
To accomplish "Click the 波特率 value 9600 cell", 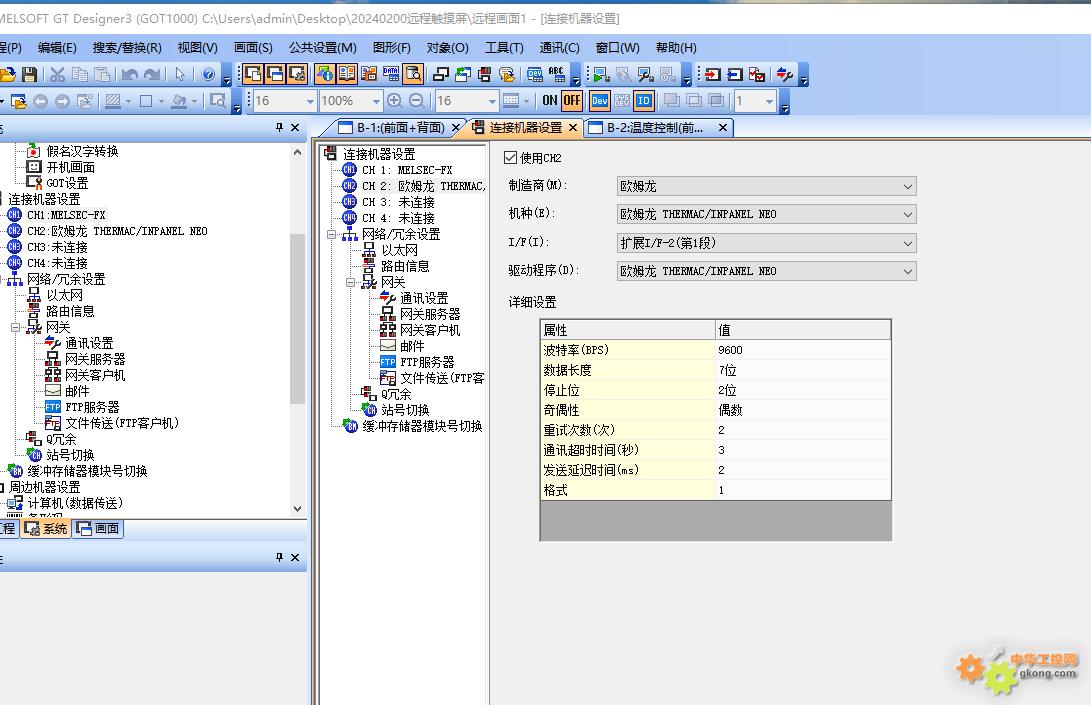I will [x=803, y=350].
